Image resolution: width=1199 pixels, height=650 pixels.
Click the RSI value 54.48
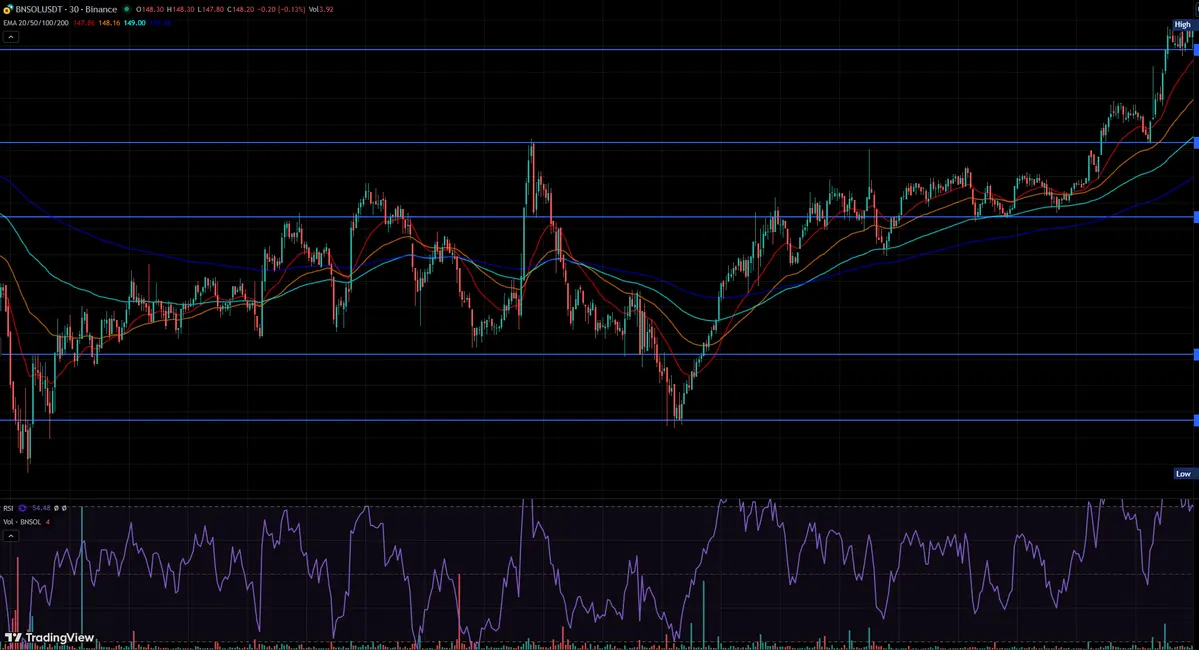[x=41, y=508]
